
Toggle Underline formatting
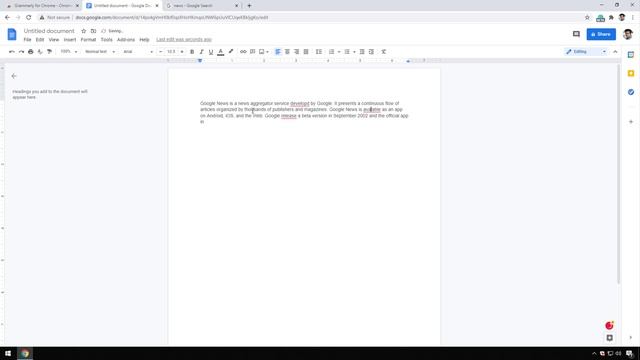point(211,52)
